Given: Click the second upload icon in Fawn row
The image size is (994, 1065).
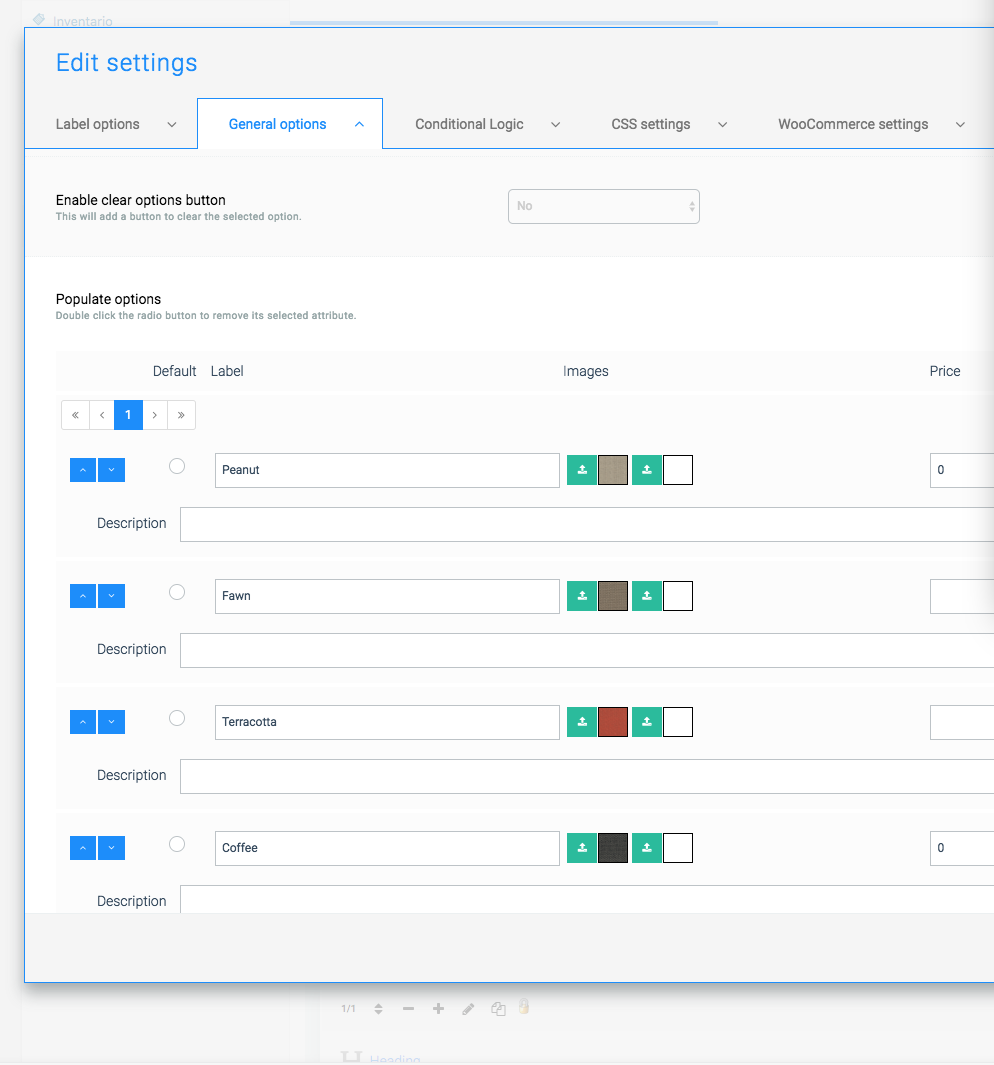Looking at the screenshot, I should [x=647, y=596].
